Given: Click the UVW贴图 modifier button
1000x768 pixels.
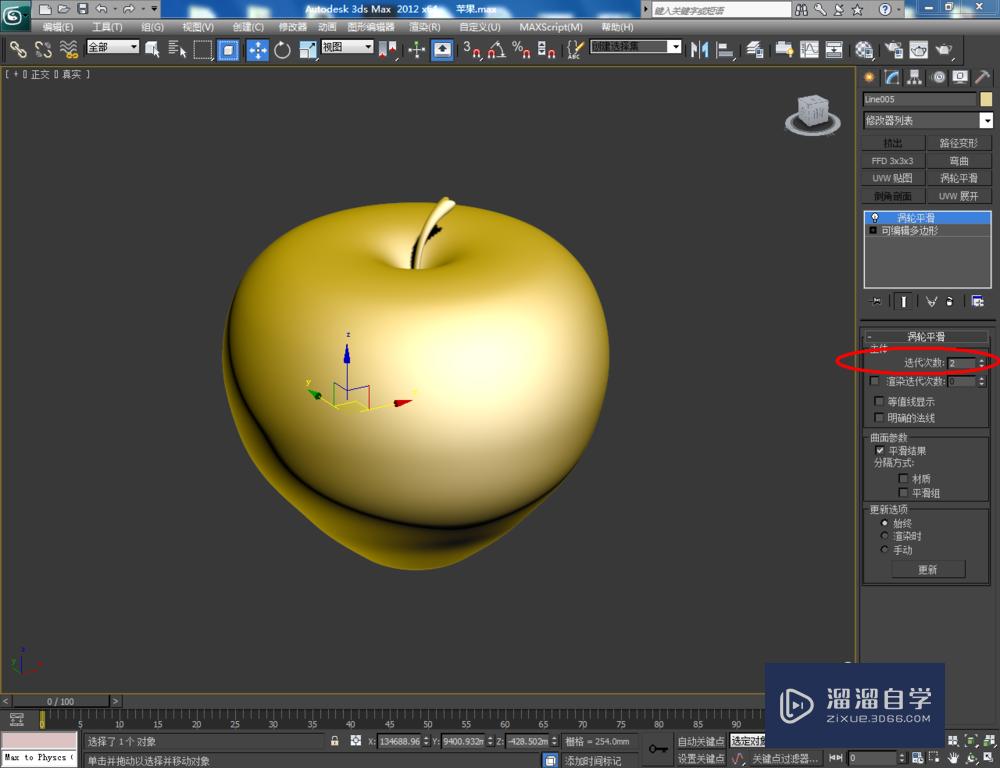Looking at the screenshot, I should click(891, 177).
